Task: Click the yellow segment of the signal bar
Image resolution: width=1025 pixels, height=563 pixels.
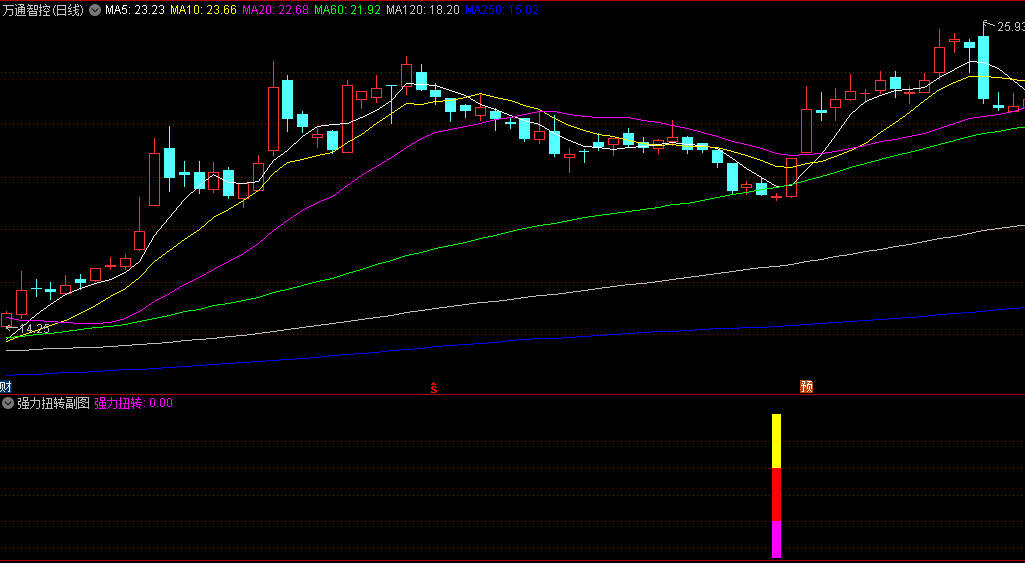Action: (777, 441)
